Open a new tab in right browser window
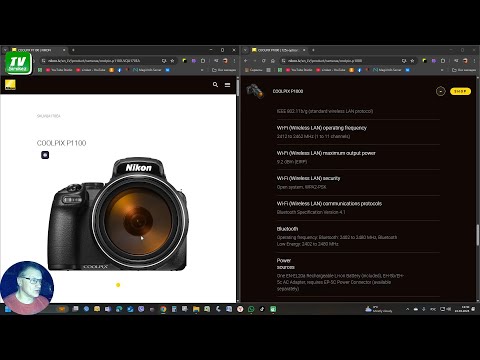 click(x=313, y=50)
